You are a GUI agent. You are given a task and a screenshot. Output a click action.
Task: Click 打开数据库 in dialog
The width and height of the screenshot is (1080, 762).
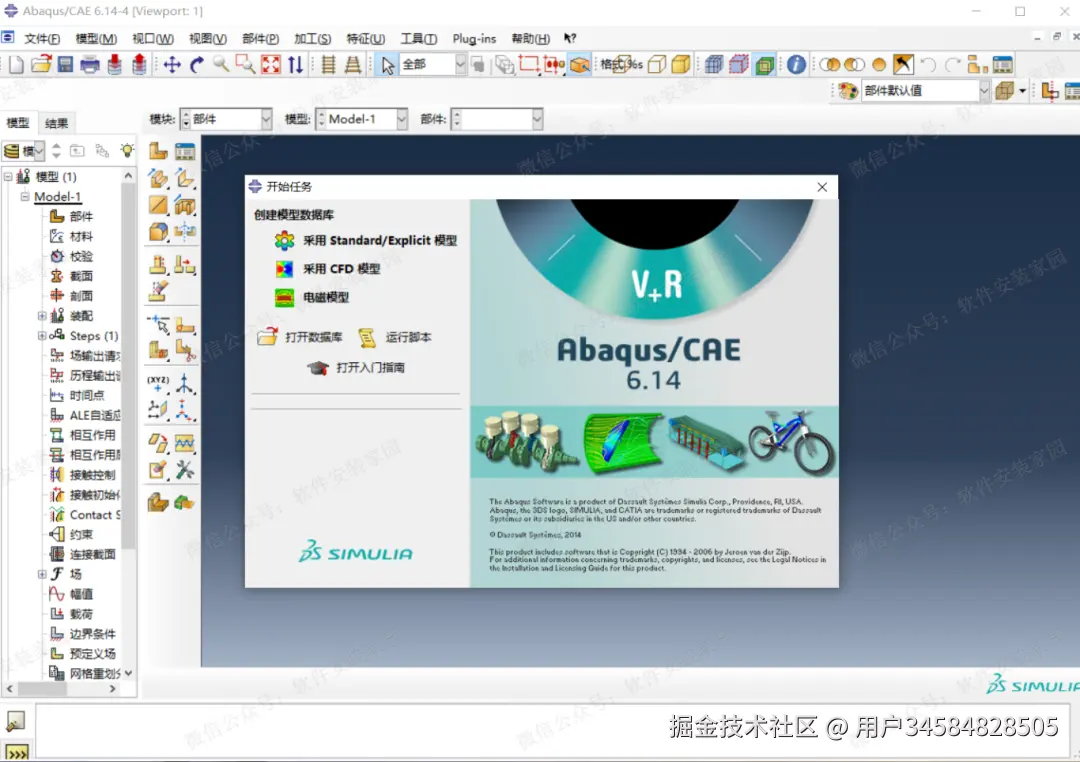coord(300,337)
